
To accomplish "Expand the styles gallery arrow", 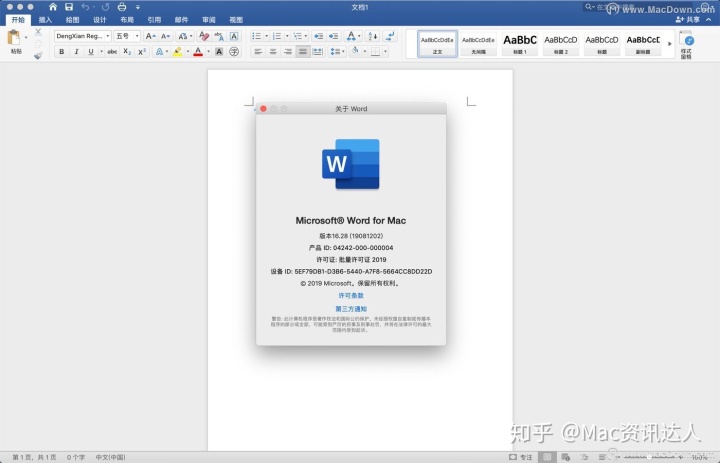I will (669, 44).
